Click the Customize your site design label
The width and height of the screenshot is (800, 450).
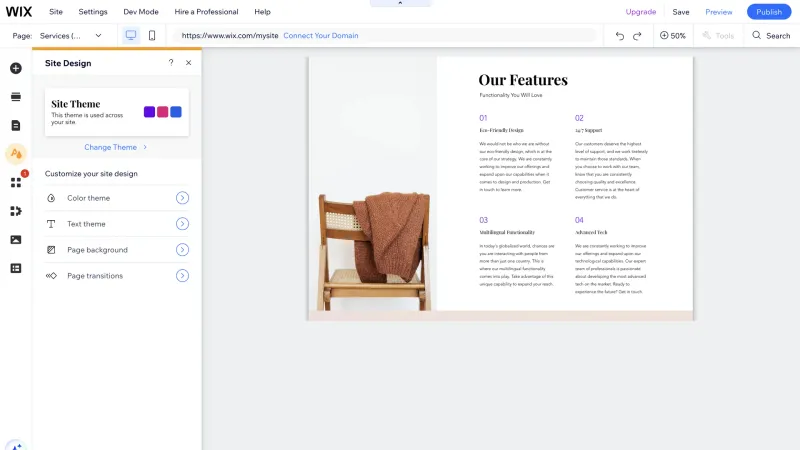[91, 174]
